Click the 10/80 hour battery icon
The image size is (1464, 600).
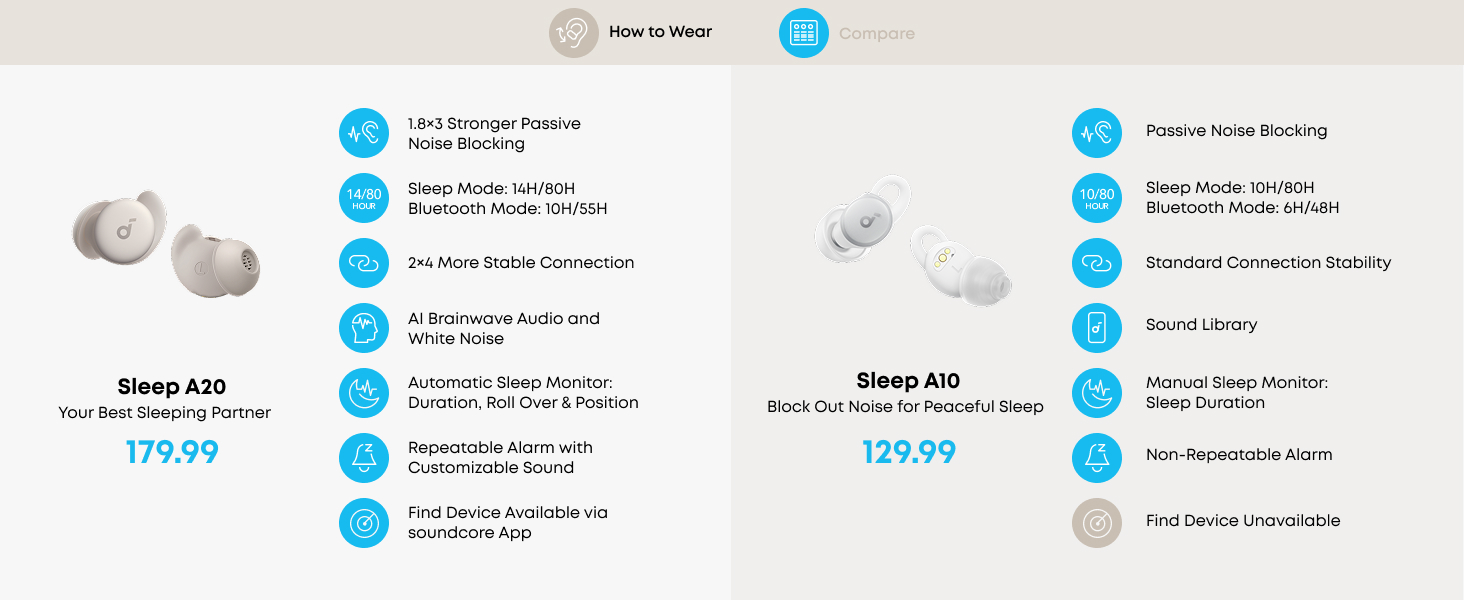1097,198
